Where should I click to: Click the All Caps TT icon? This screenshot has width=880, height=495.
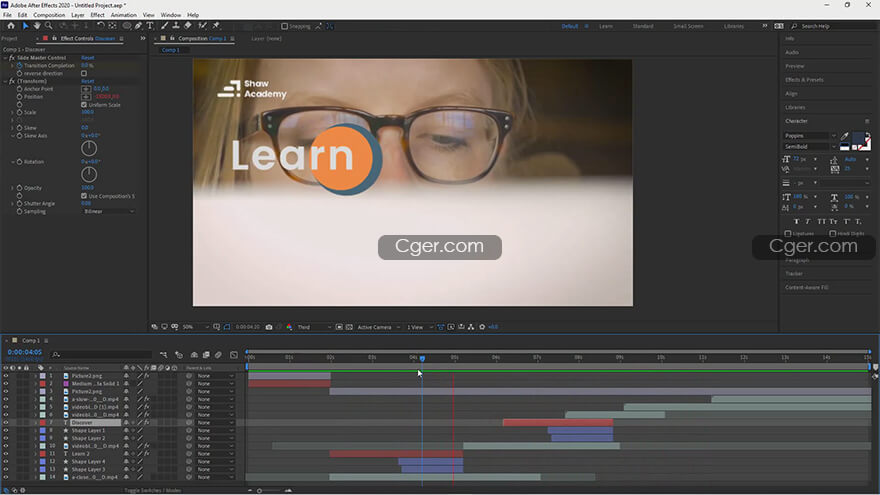point(822,222)
